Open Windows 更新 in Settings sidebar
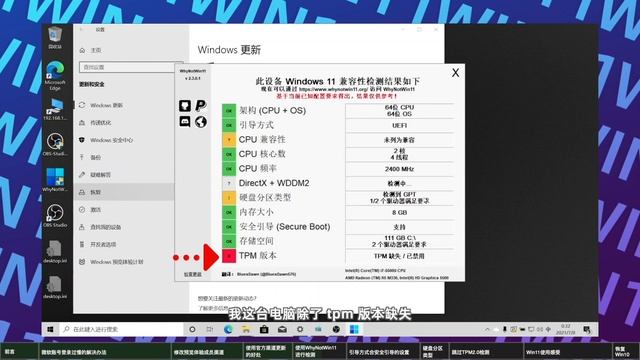The image size is (640, 360). pos(106,105)
